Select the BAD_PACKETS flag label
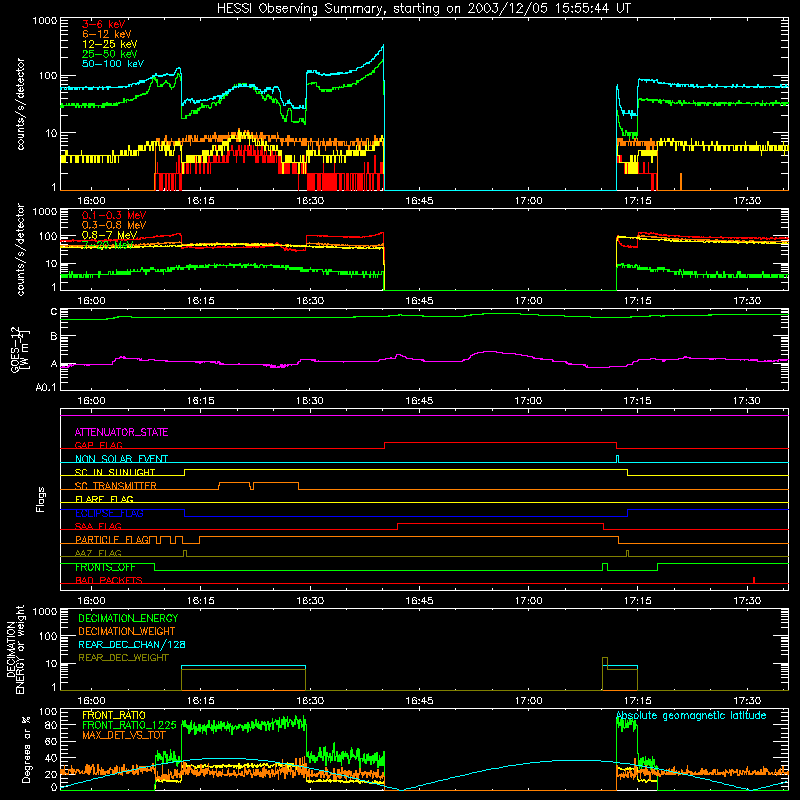800x800 pixels. point(109,580)
